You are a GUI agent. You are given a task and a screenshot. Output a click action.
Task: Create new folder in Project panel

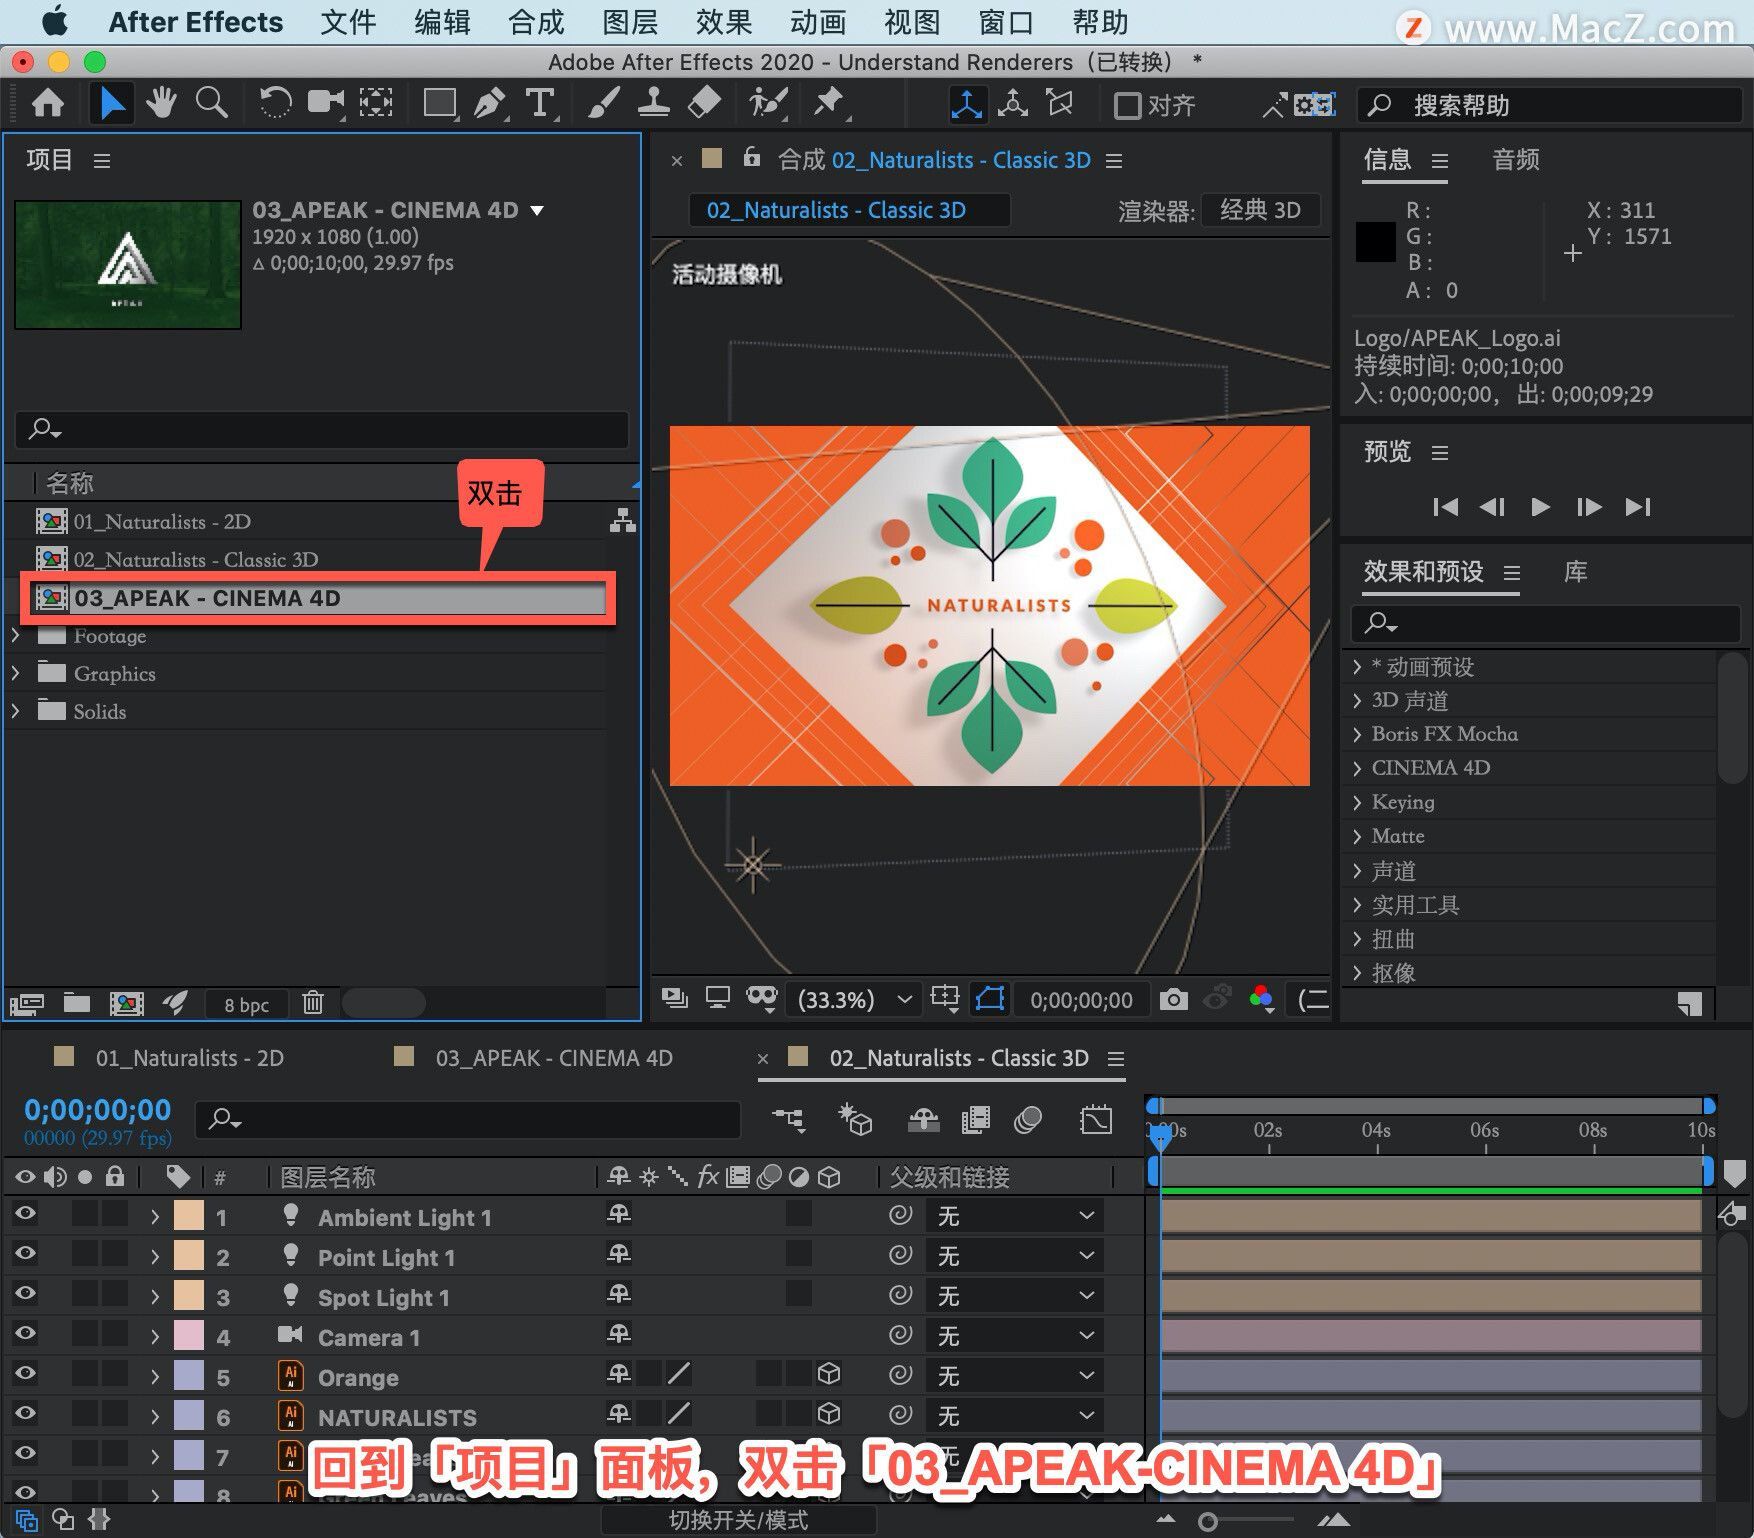click(x=77, y=1002)
